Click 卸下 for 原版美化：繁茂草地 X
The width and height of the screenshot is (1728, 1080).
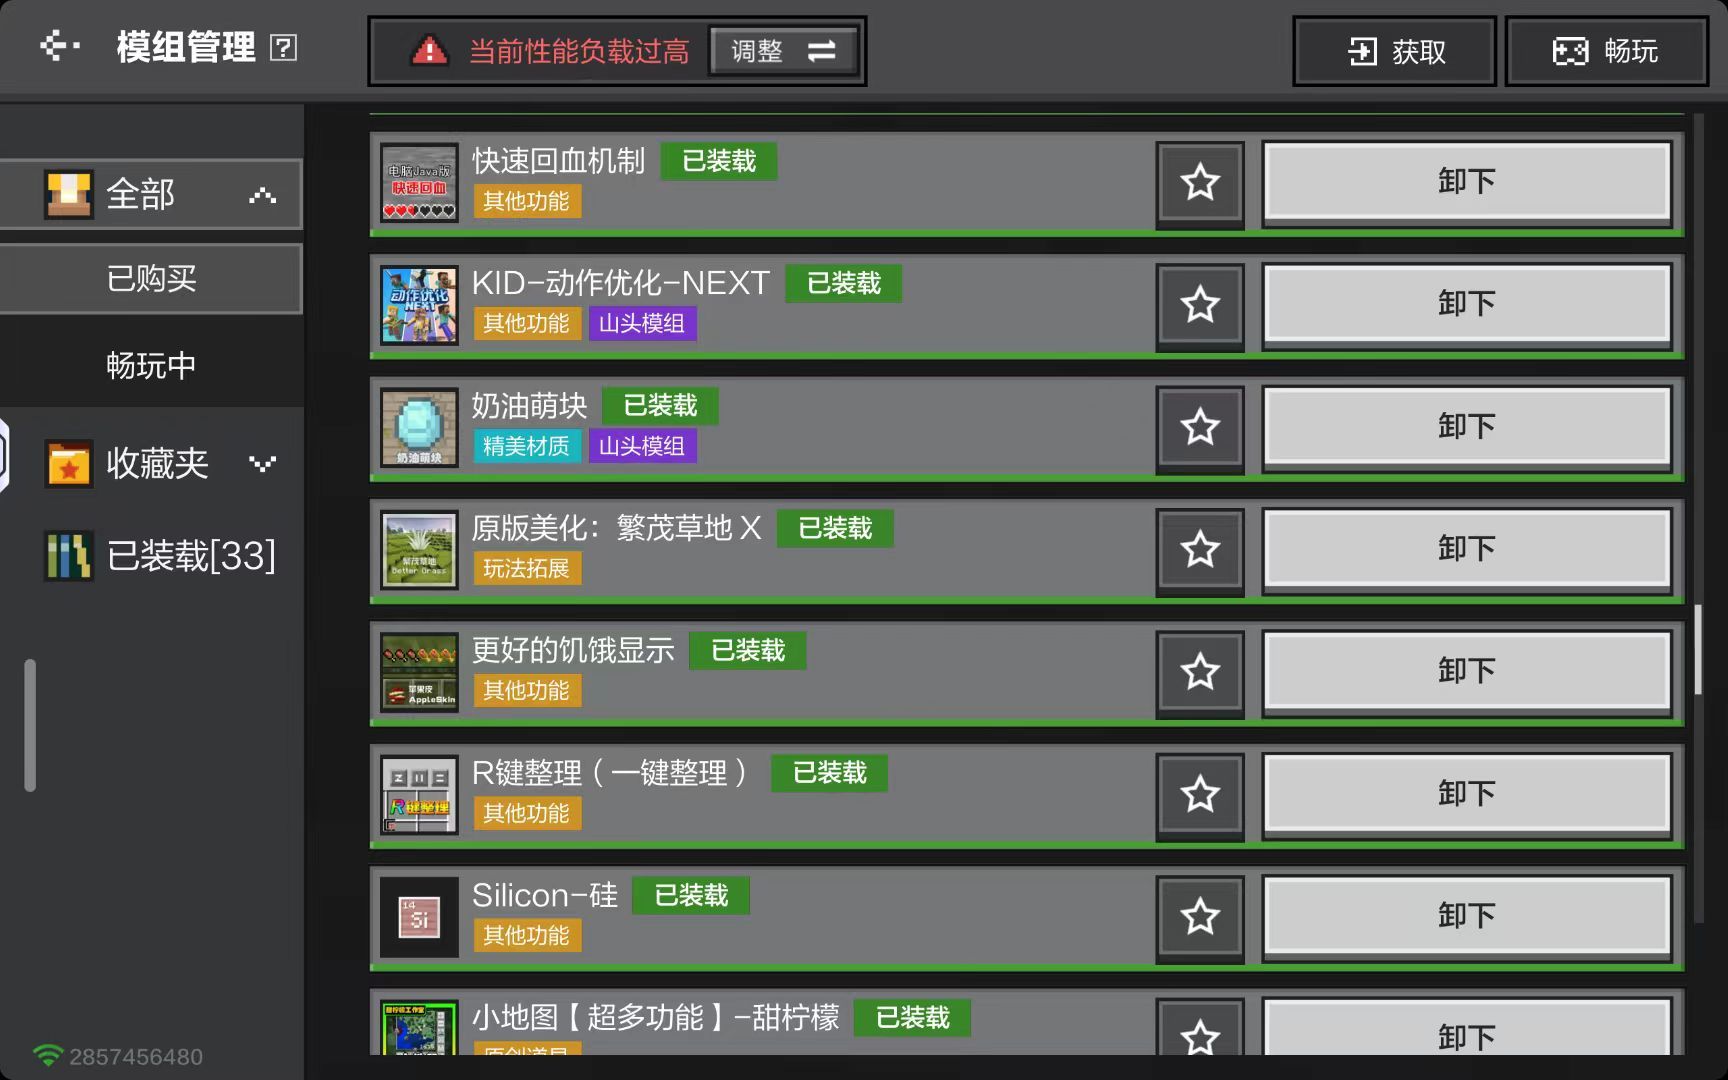pos(1467,549)
